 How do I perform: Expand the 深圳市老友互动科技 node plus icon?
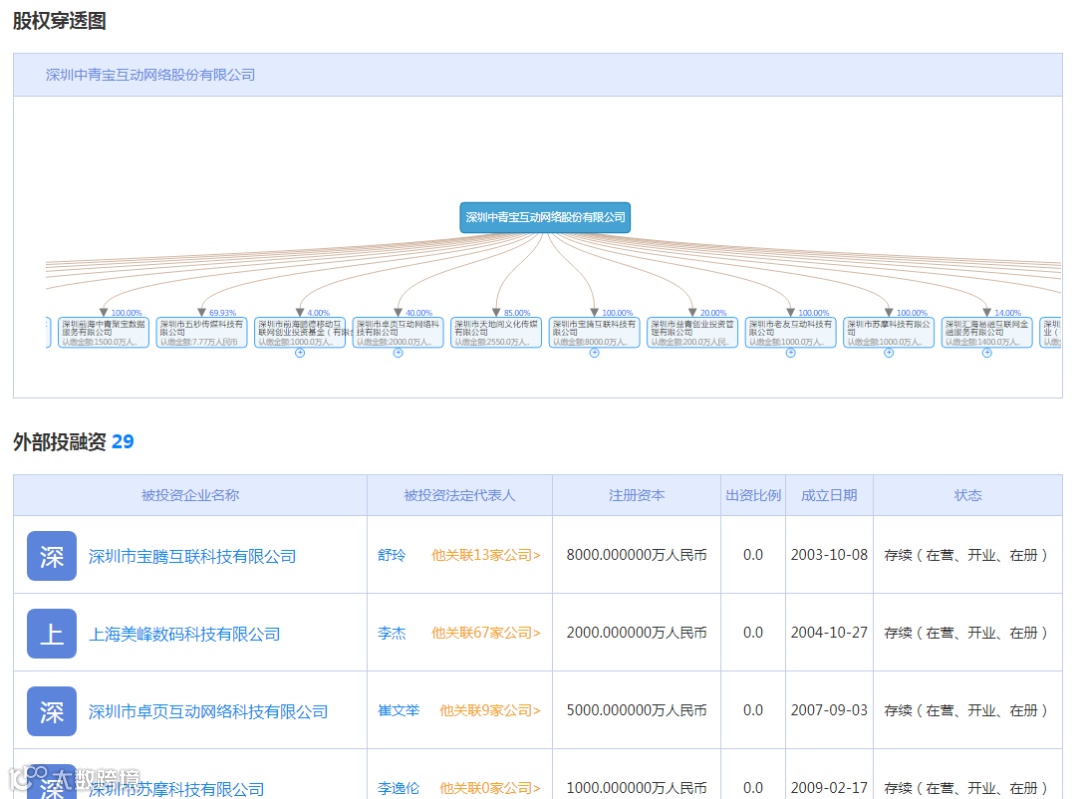coord(791,353)
